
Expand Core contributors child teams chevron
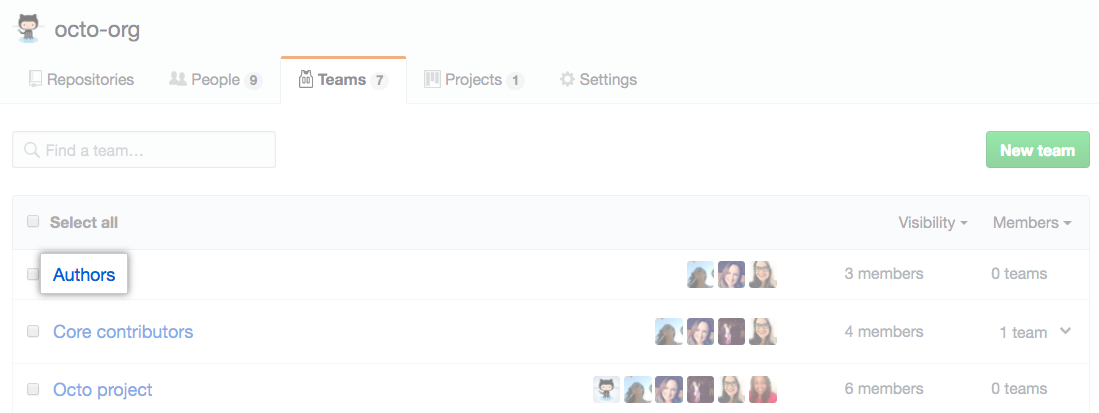tap(1065, 331)
